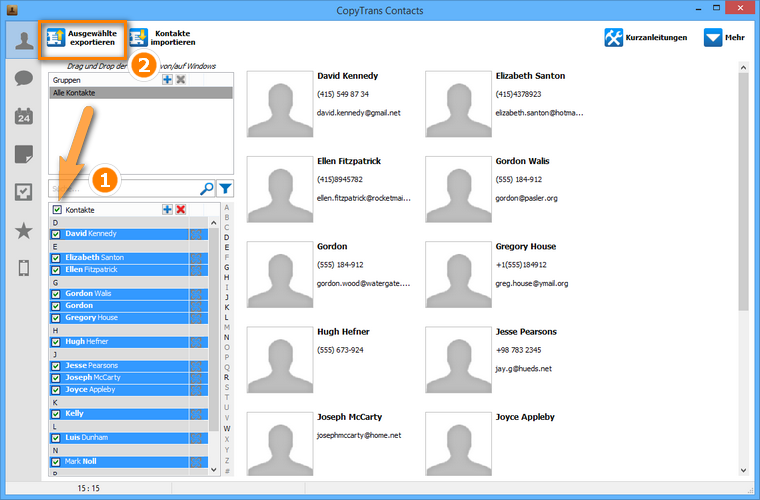Open the Favorites star section in the sidebar
This screenshot has width=760, height=500.
(23, 231)
